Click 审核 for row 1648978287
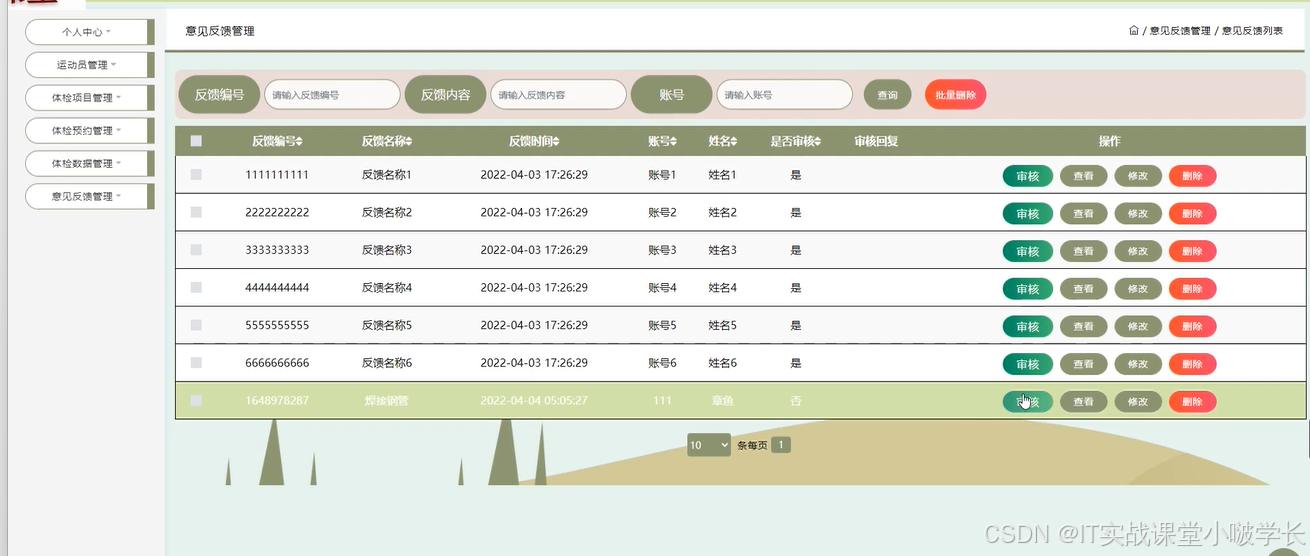This screenshot has height=556, width=1310. click(x=1027, y=402)
